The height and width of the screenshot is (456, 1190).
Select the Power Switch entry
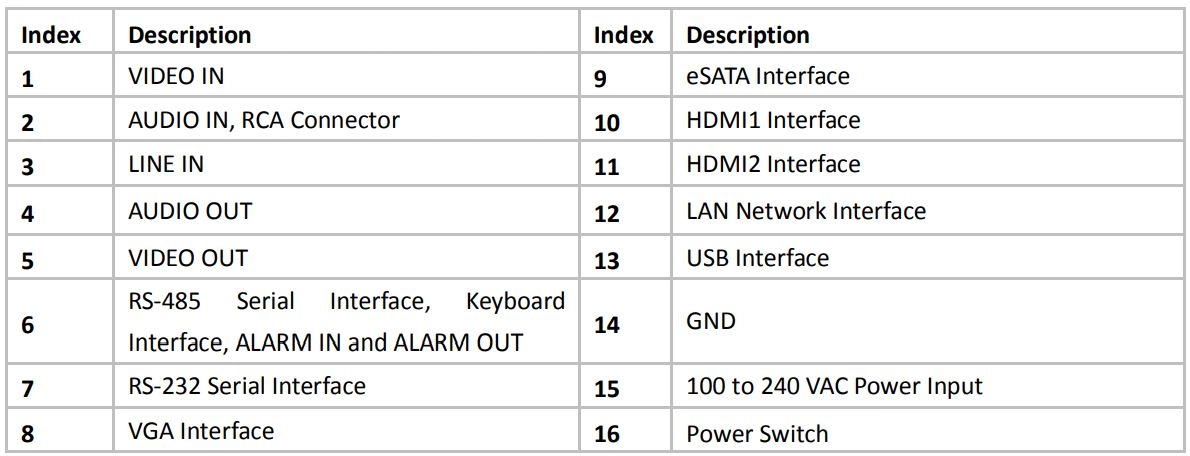tap(757, 433)
